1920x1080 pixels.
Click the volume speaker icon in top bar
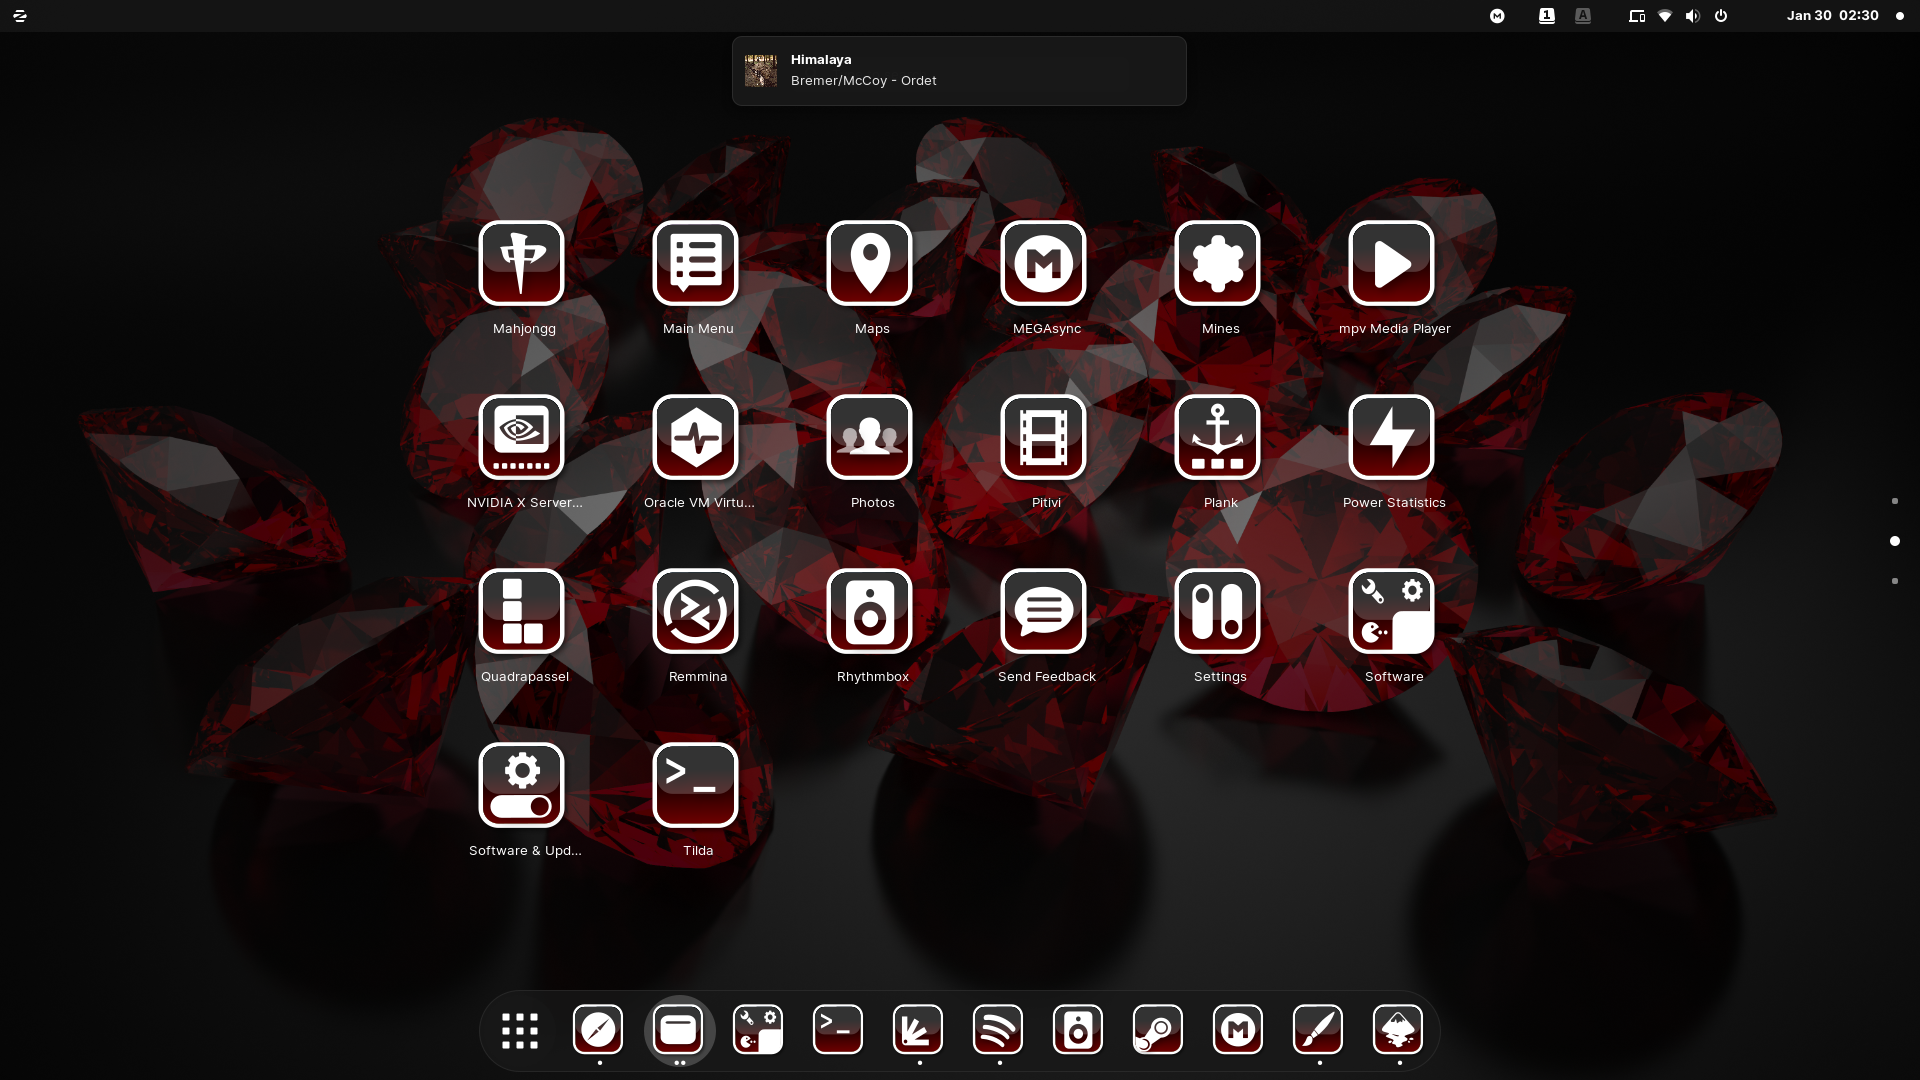tap(1693, 16)
